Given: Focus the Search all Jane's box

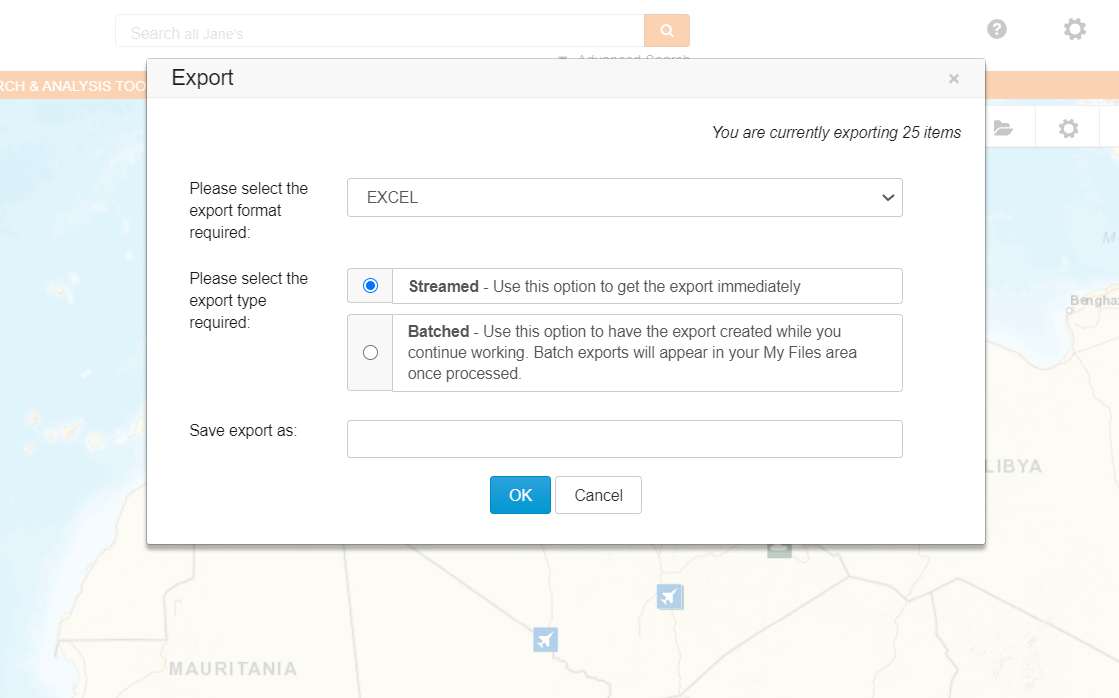Looking at the screenshot, I should click(380, 32).
